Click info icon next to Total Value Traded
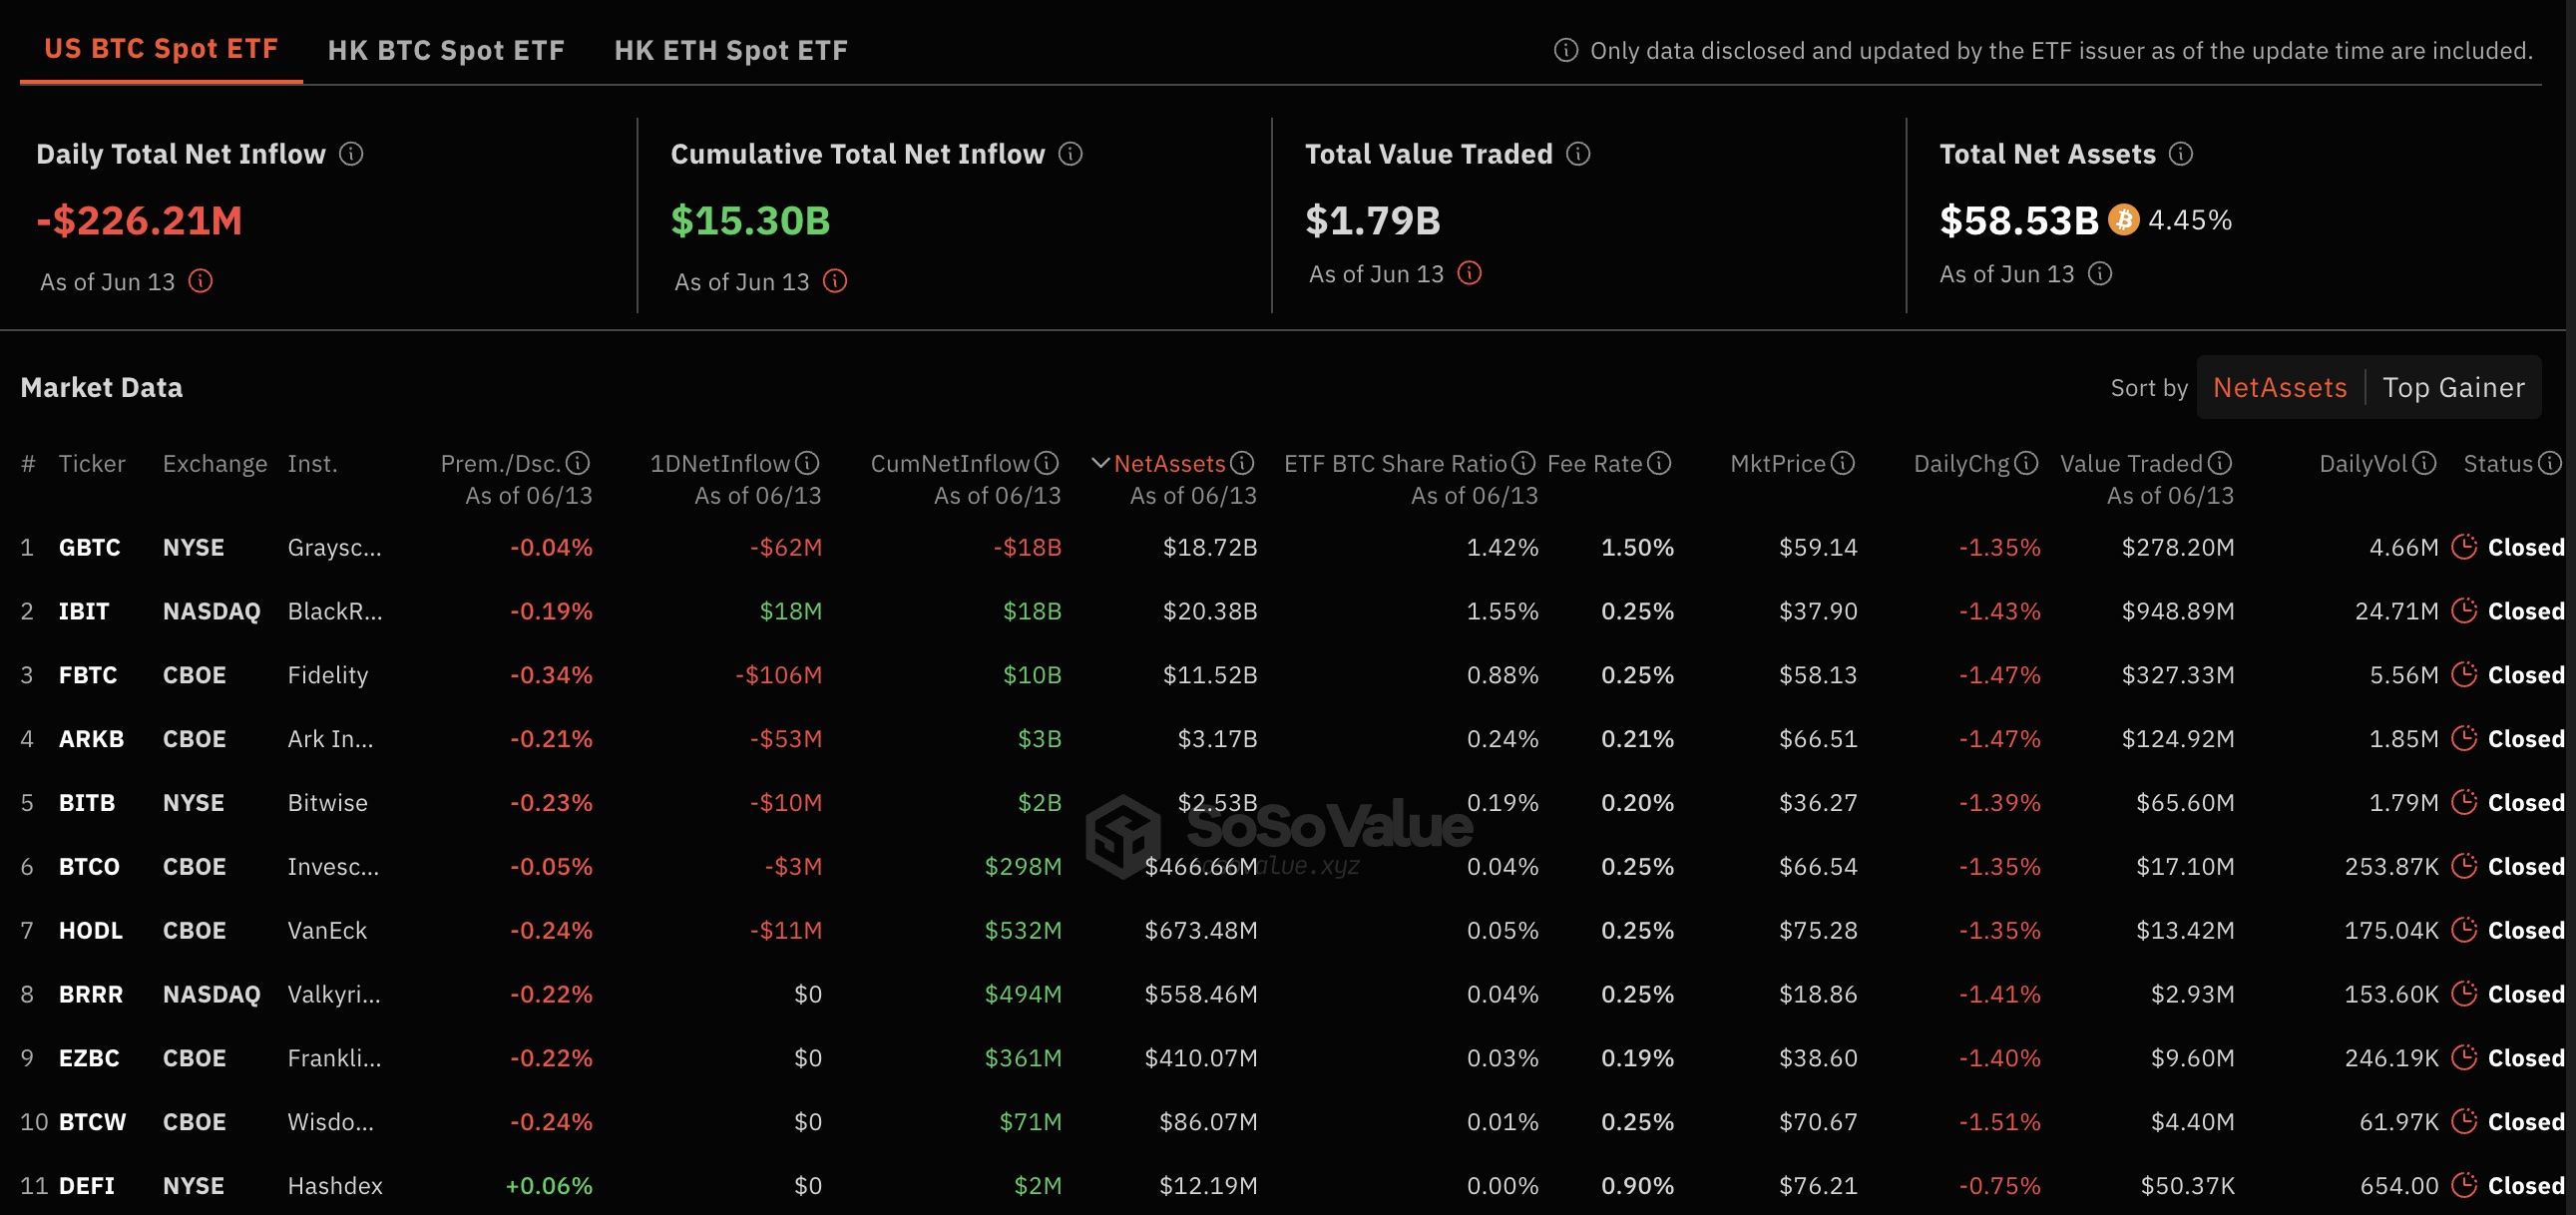The width and height of the screenshot is (2576, 1215). click(1578, 154)
